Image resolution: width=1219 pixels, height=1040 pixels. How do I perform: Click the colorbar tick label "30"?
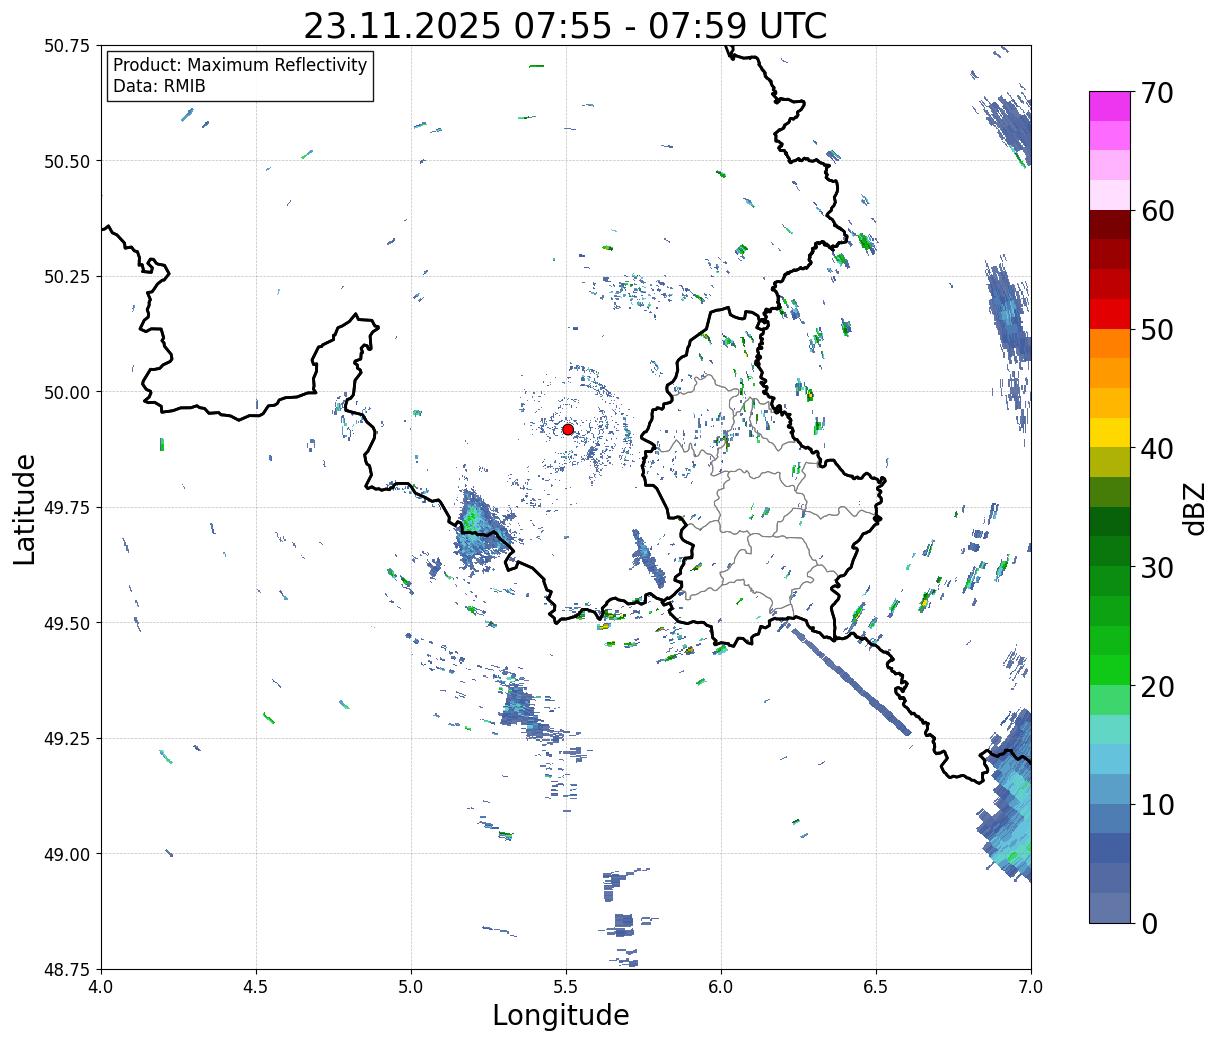pos(1157,567)
